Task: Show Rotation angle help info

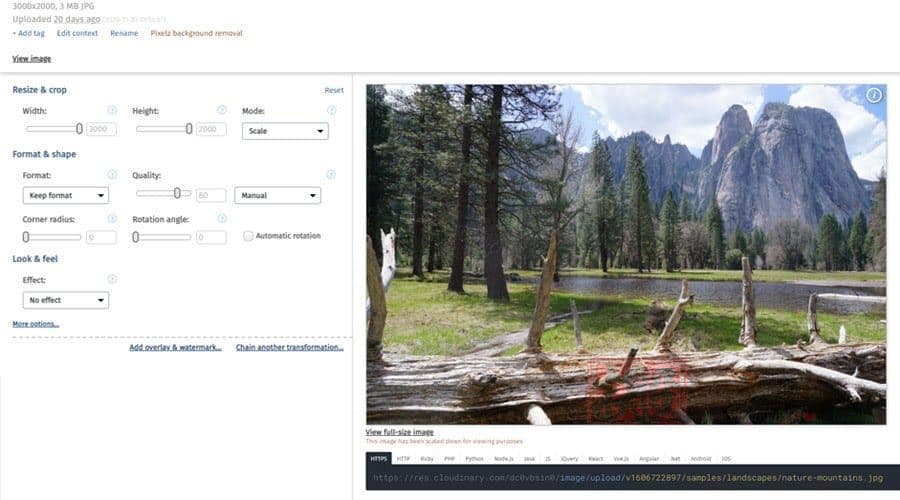Action: point(222,219)
